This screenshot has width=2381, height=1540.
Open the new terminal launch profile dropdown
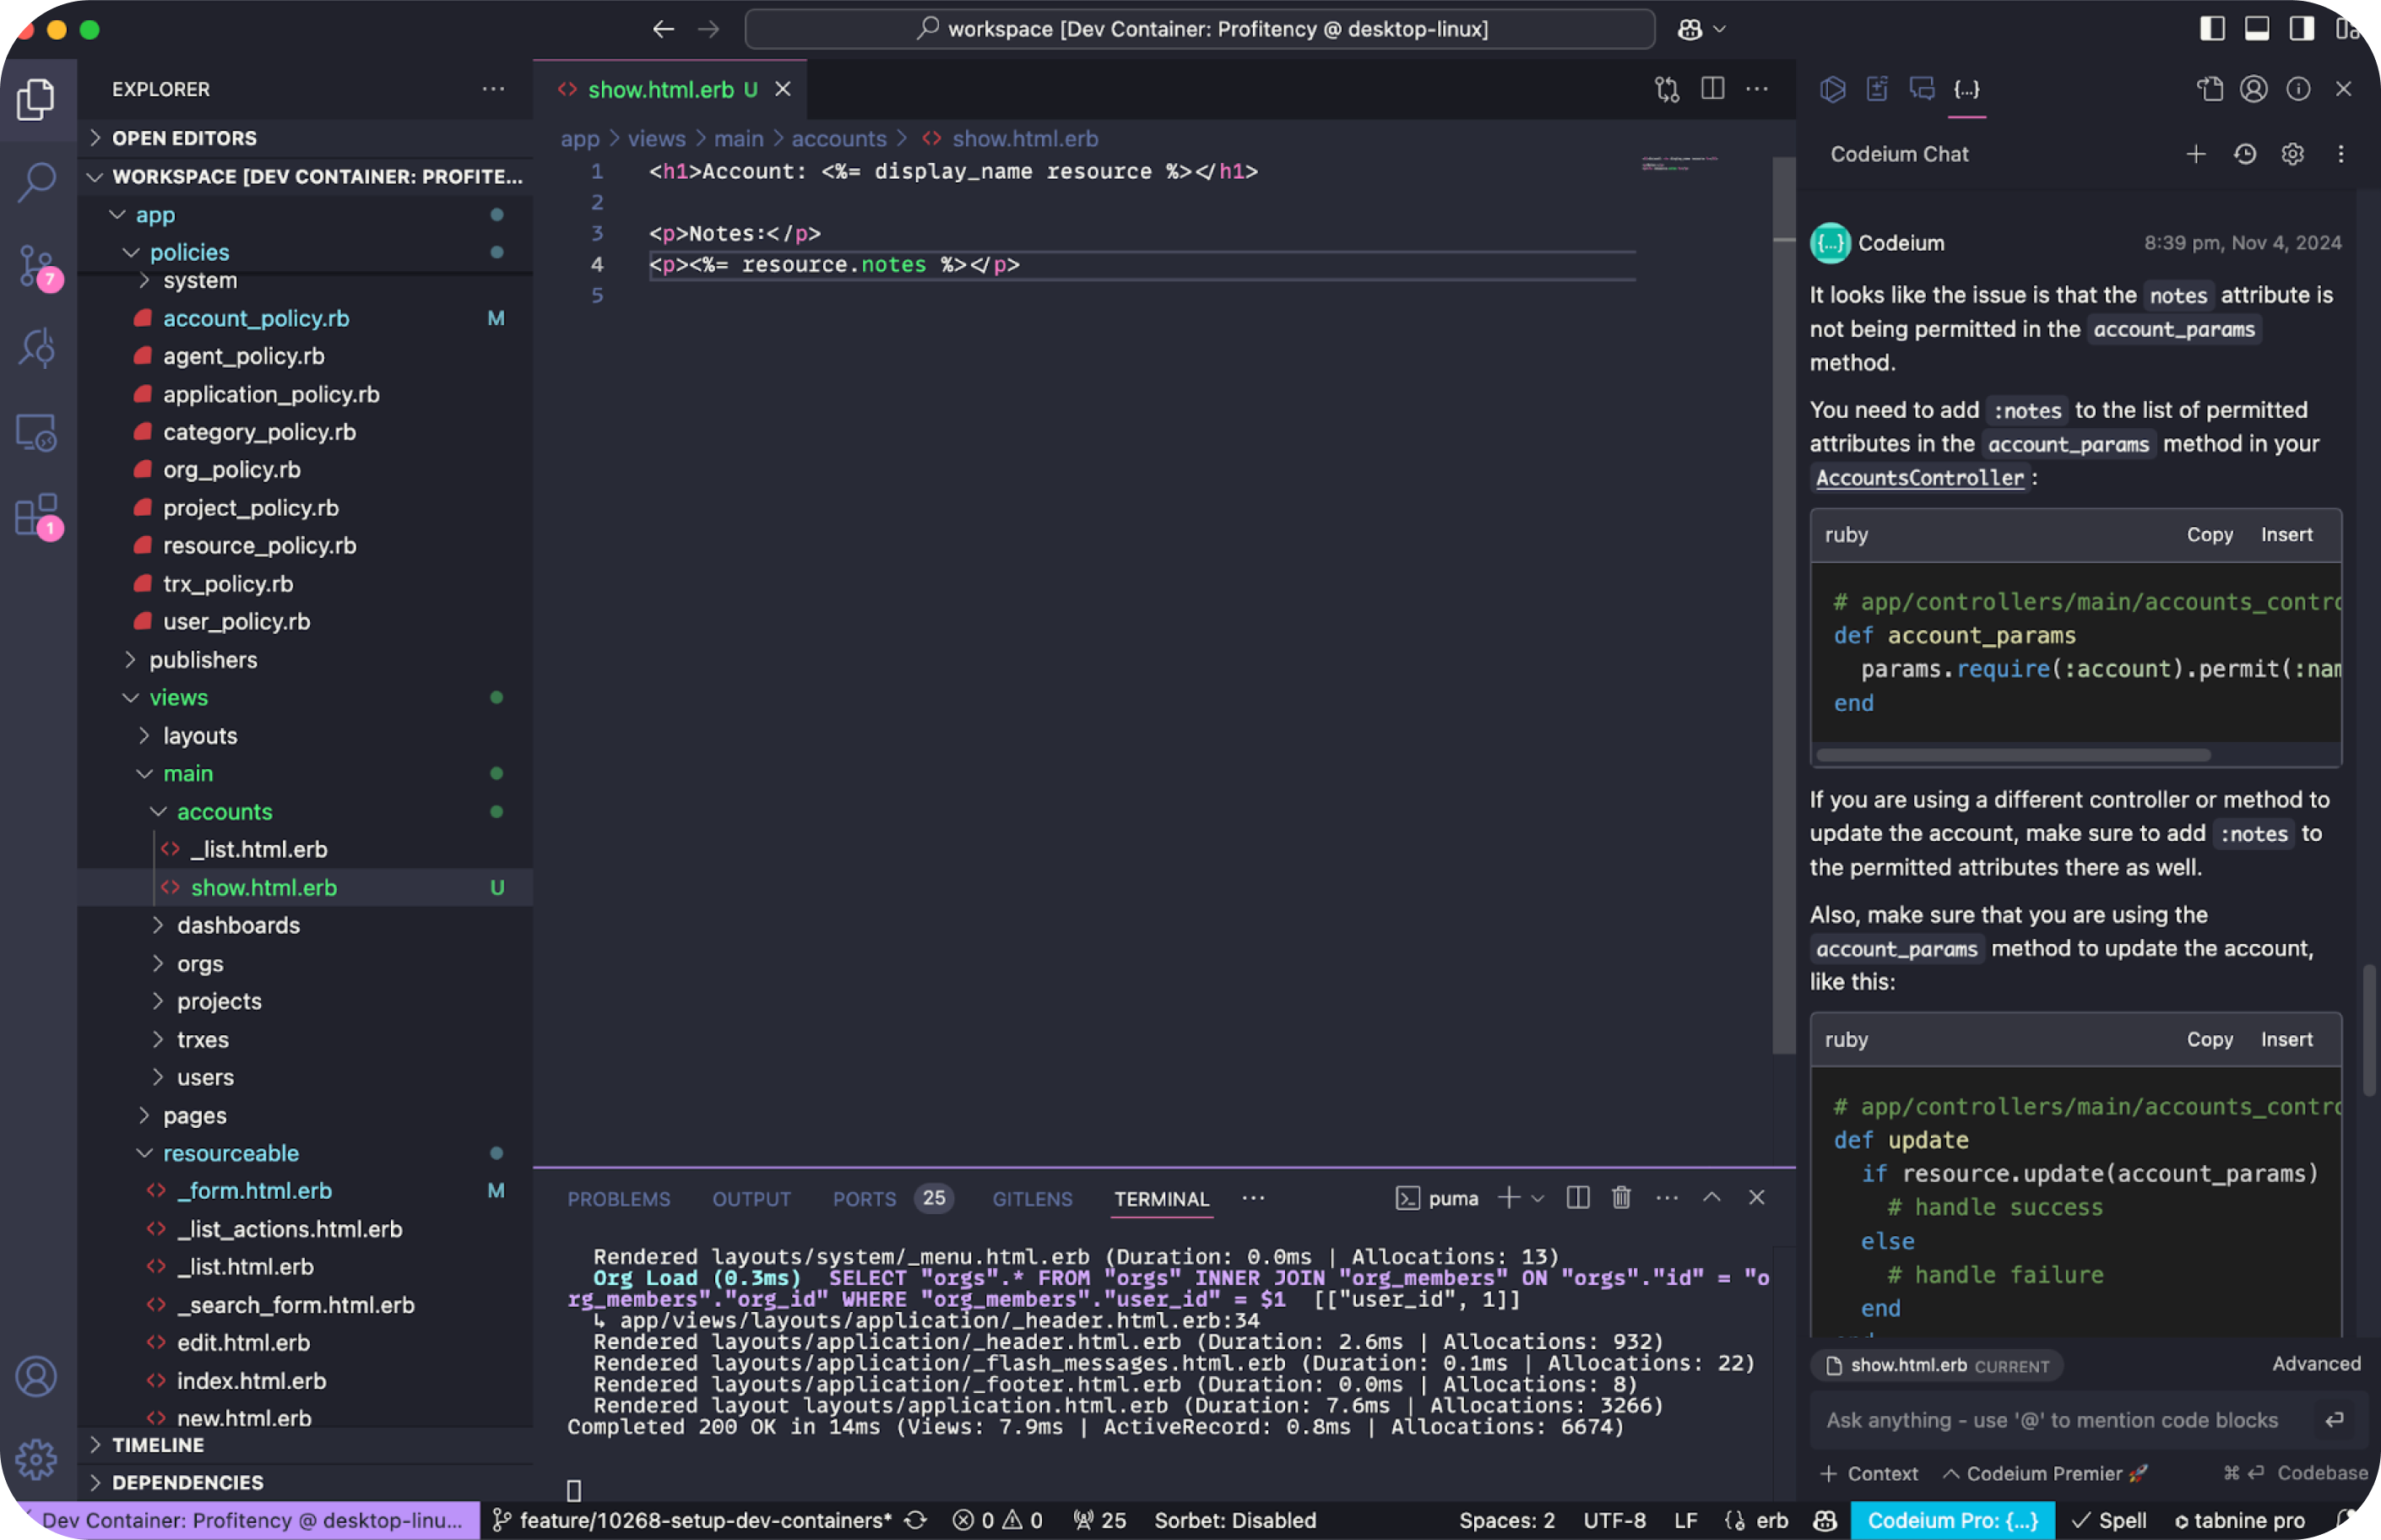coord(1538,1198)
